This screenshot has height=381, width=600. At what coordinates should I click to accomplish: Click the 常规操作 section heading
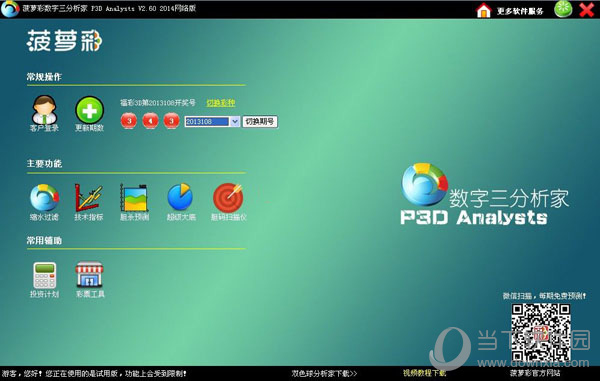point(44,77)
